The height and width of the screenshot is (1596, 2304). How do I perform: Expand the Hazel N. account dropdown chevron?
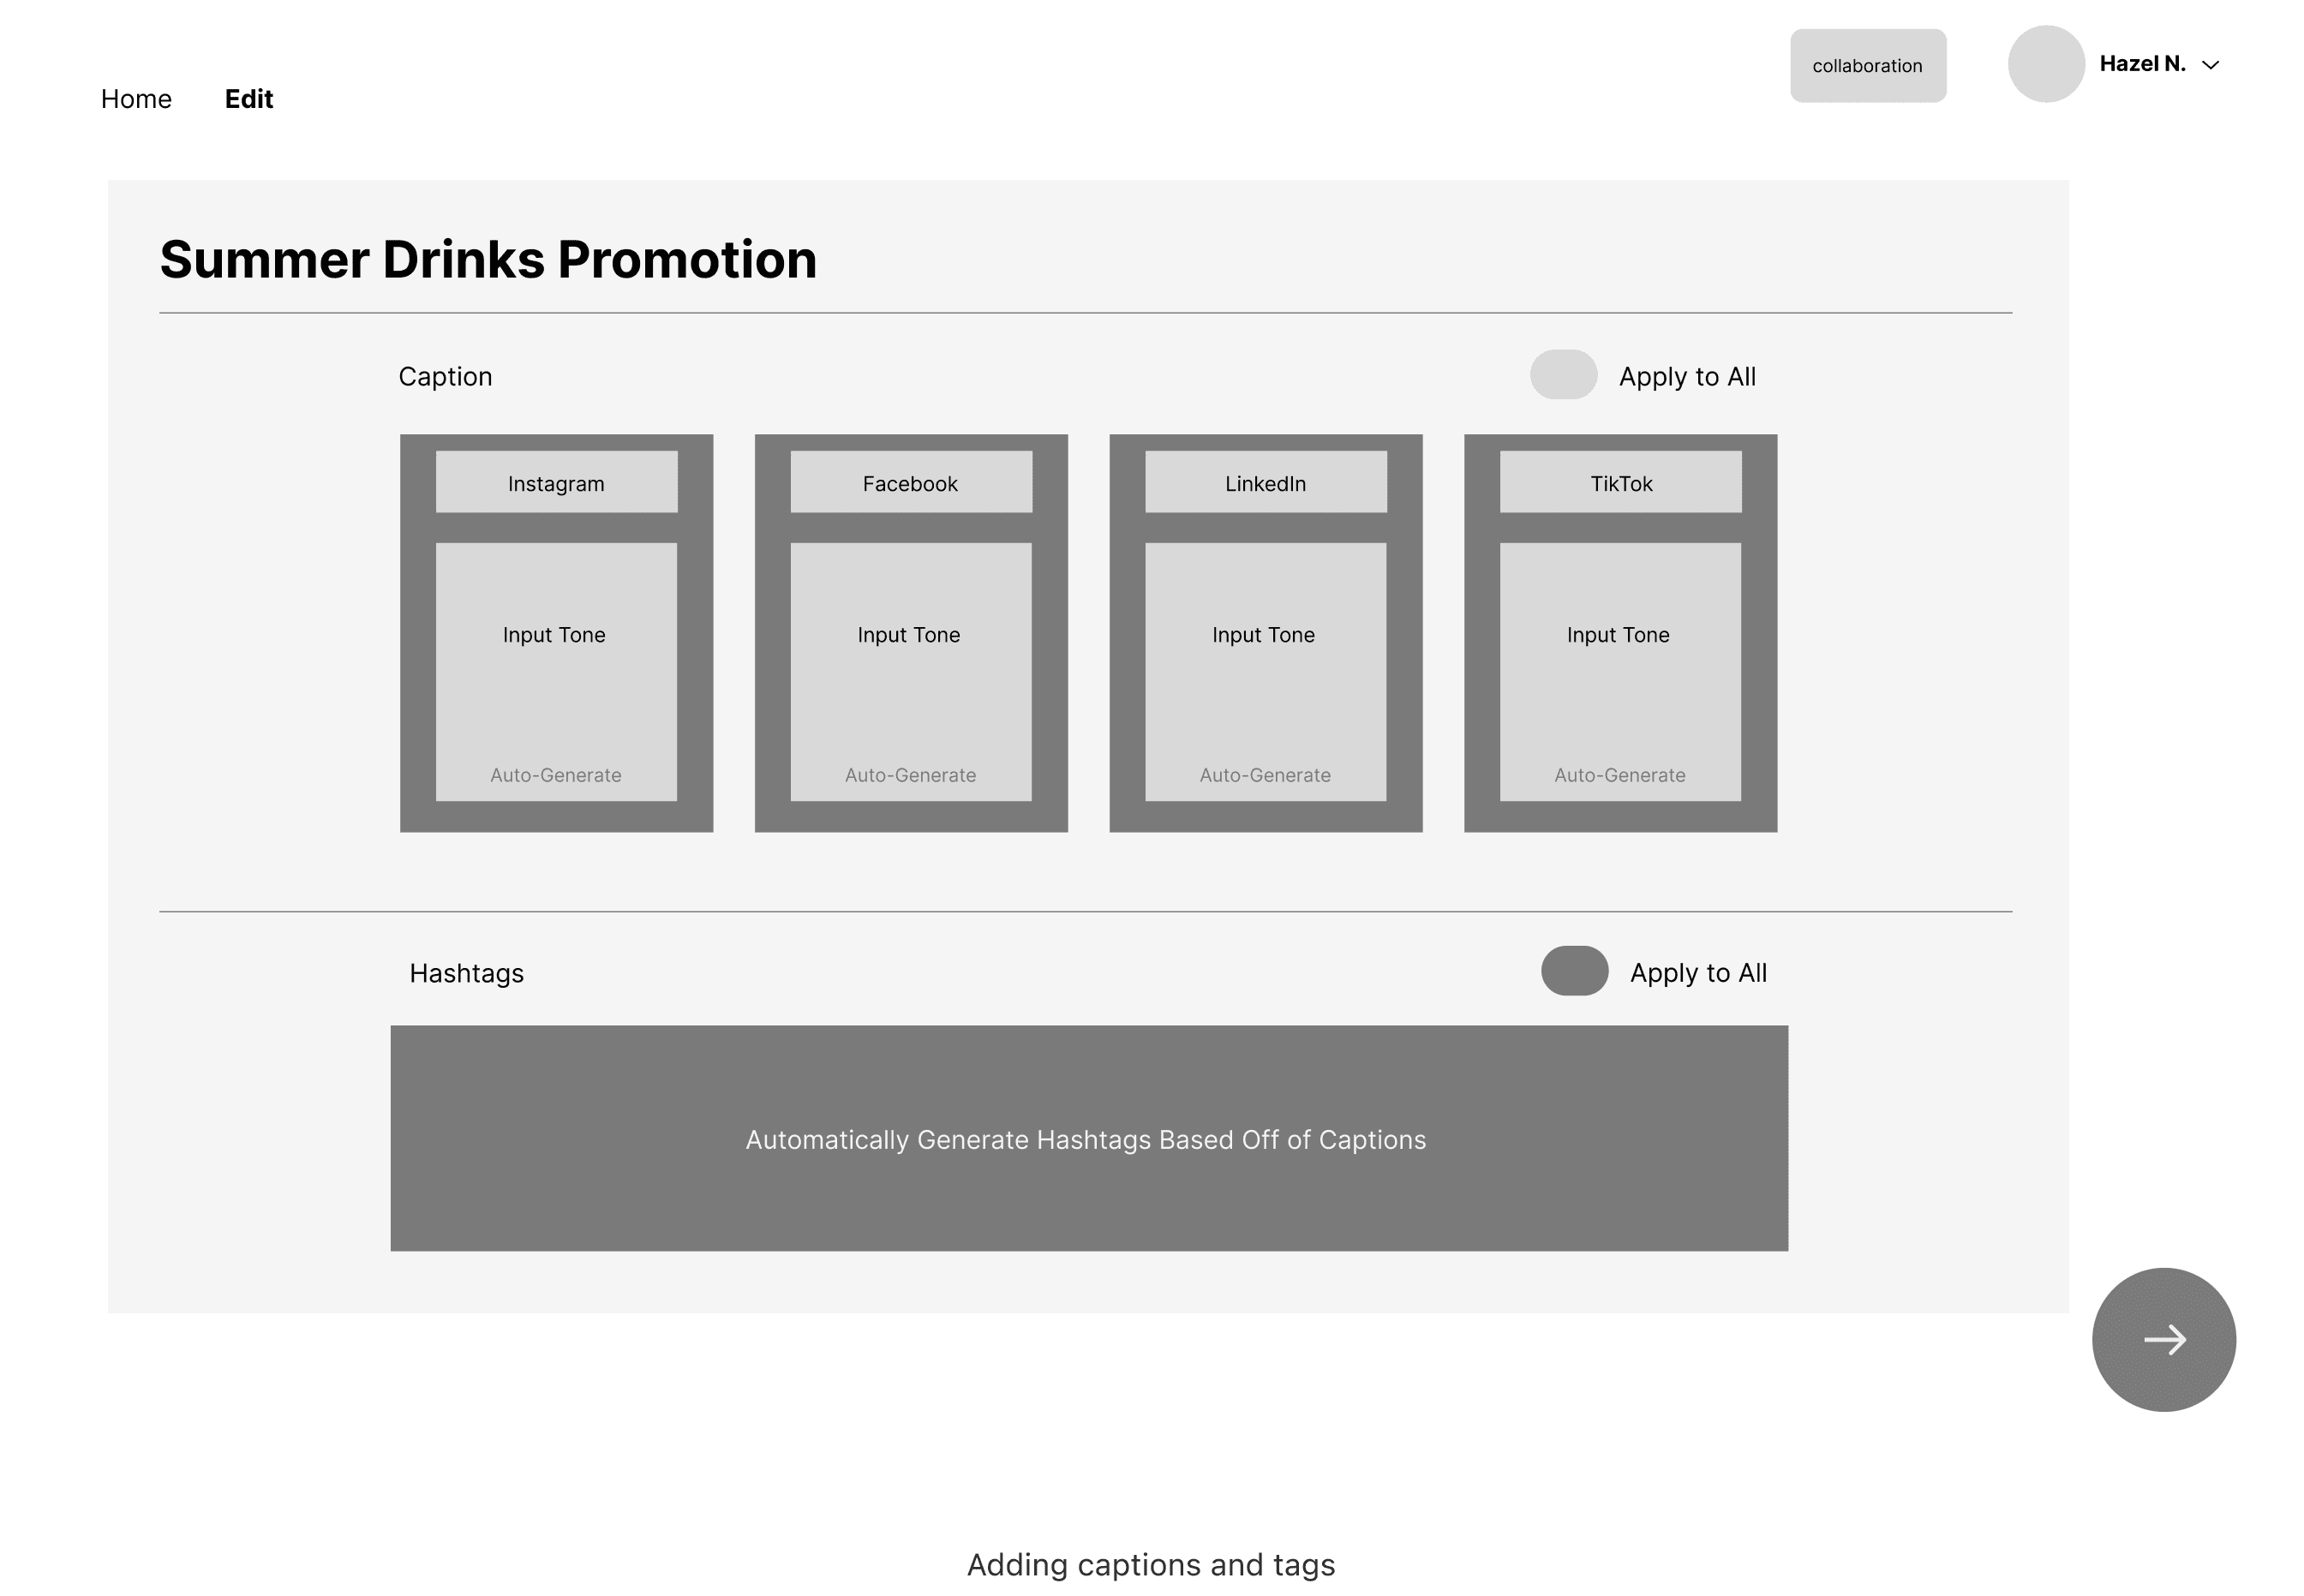click(2211, 65)
